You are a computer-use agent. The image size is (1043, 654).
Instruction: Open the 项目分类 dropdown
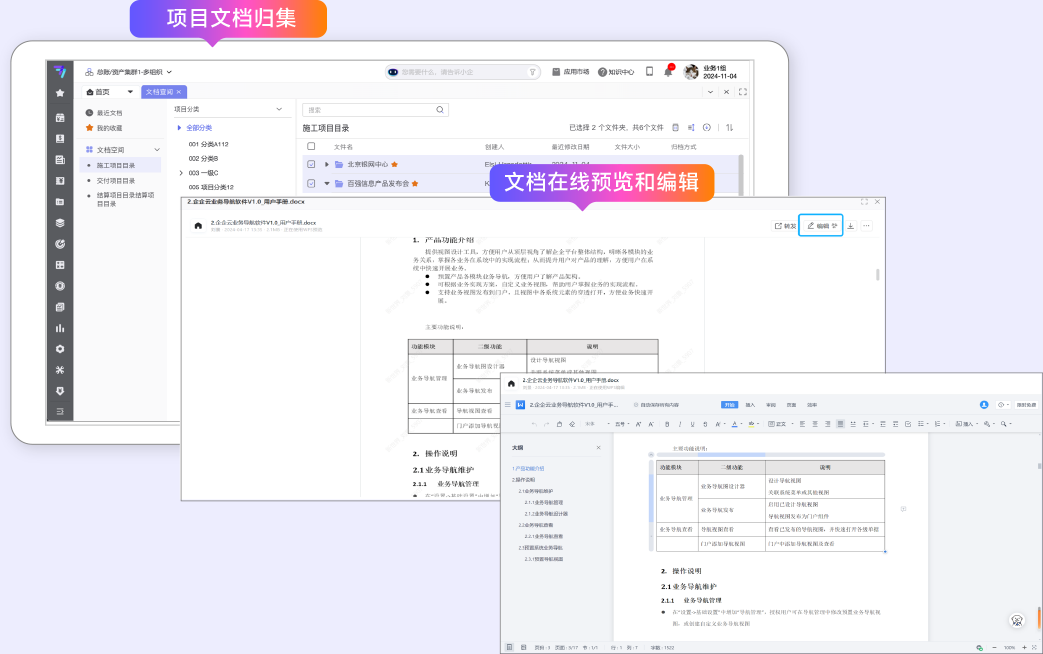[x=279, y=109]
